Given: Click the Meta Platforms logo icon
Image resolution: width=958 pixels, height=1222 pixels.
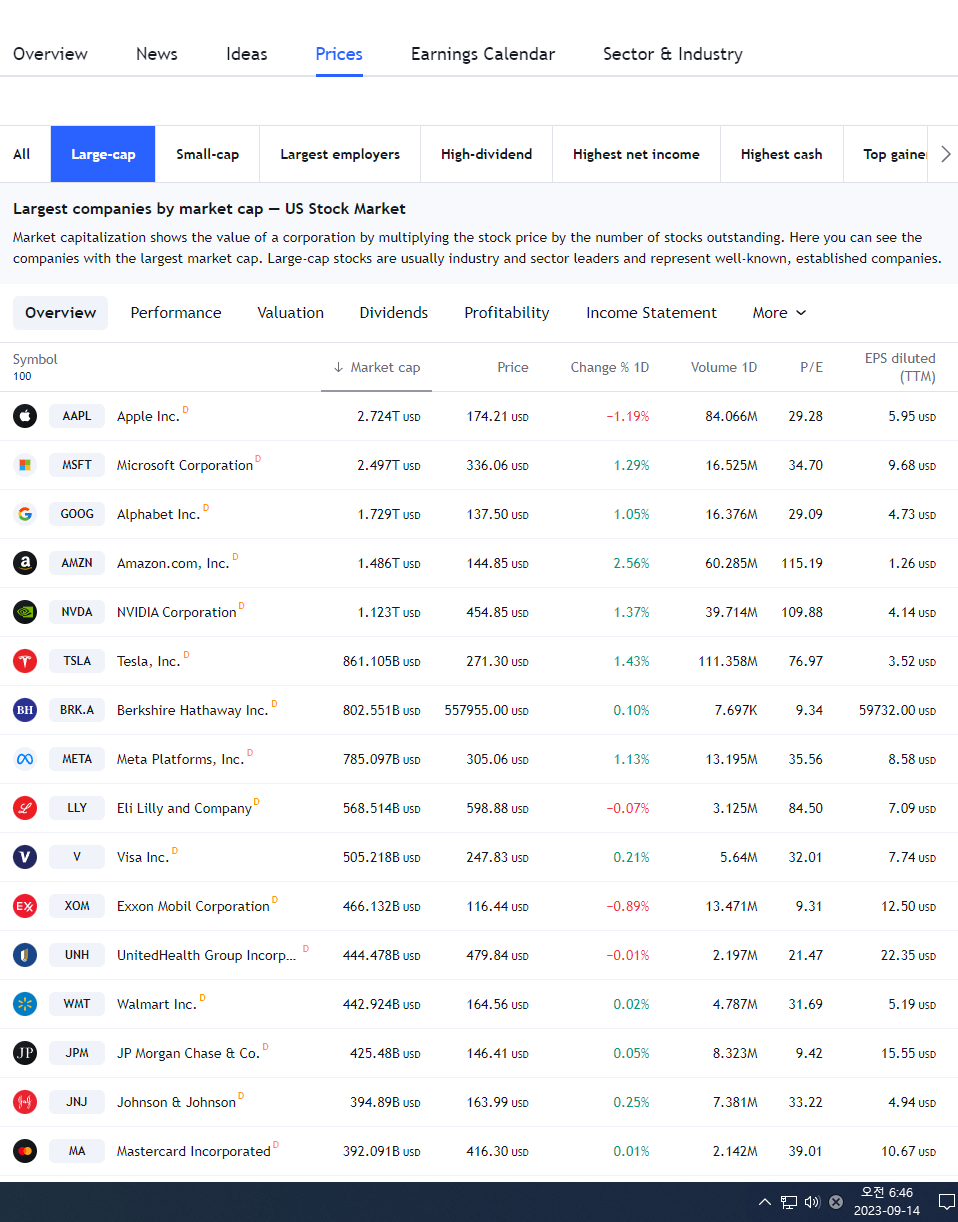Looking at the screenshot, I should click(x=25, y=759).
